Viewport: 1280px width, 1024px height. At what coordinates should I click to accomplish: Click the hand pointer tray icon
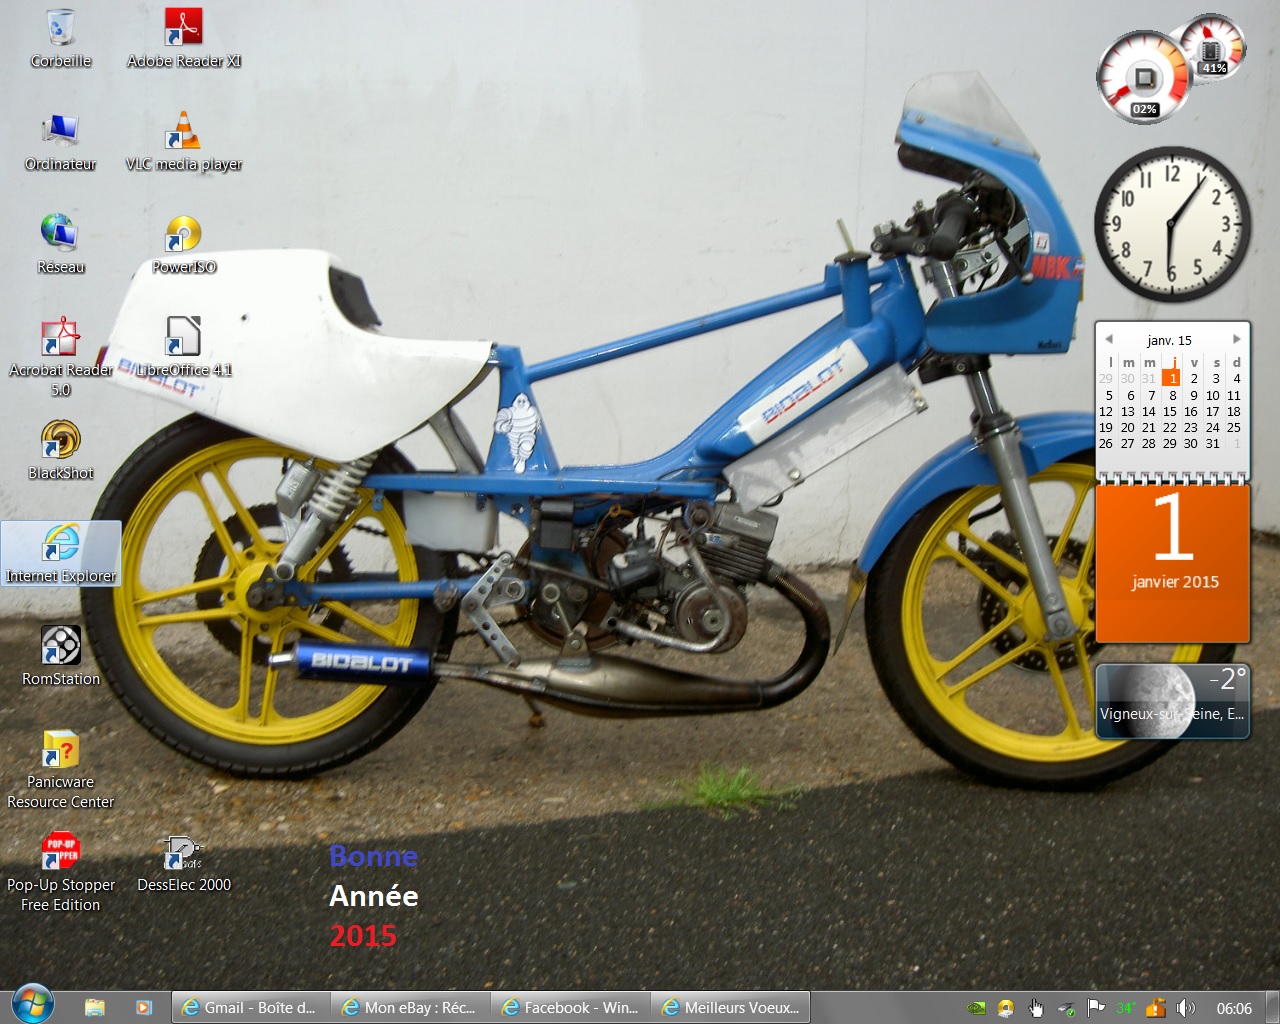pyautogui.click(x=1036, y=1008)
